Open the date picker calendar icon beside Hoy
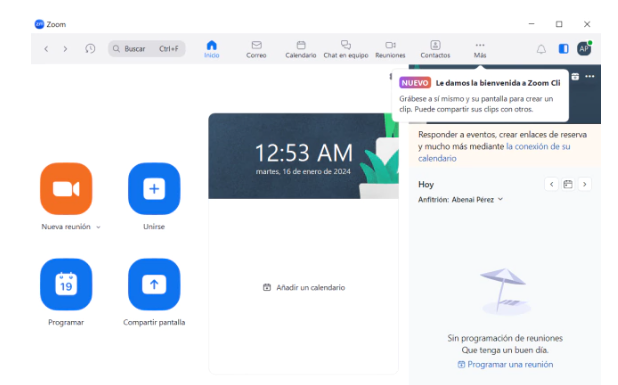This screenshot has width=618, height=385. click(x=568, y=184)
